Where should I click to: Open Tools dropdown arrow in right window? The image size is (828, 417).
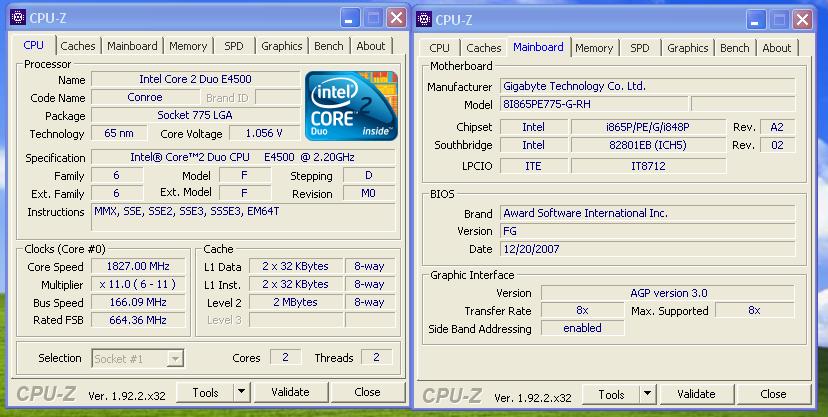click(x=647, y=394)
